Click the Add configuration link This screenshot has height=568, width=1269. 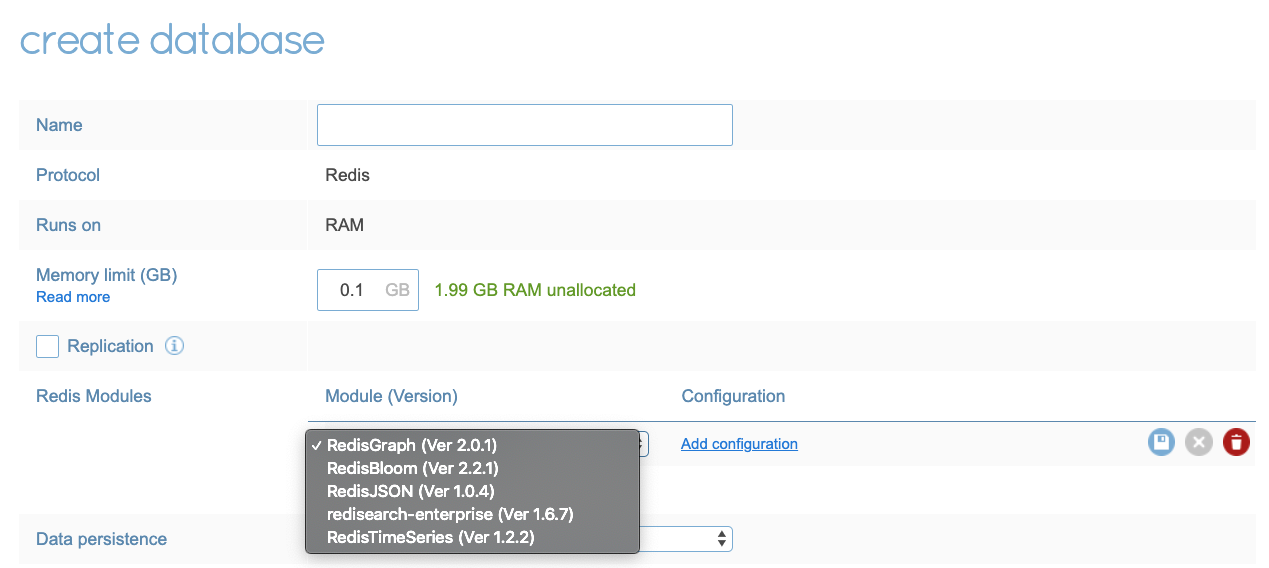pyautogui.click(x=739, y=444)
